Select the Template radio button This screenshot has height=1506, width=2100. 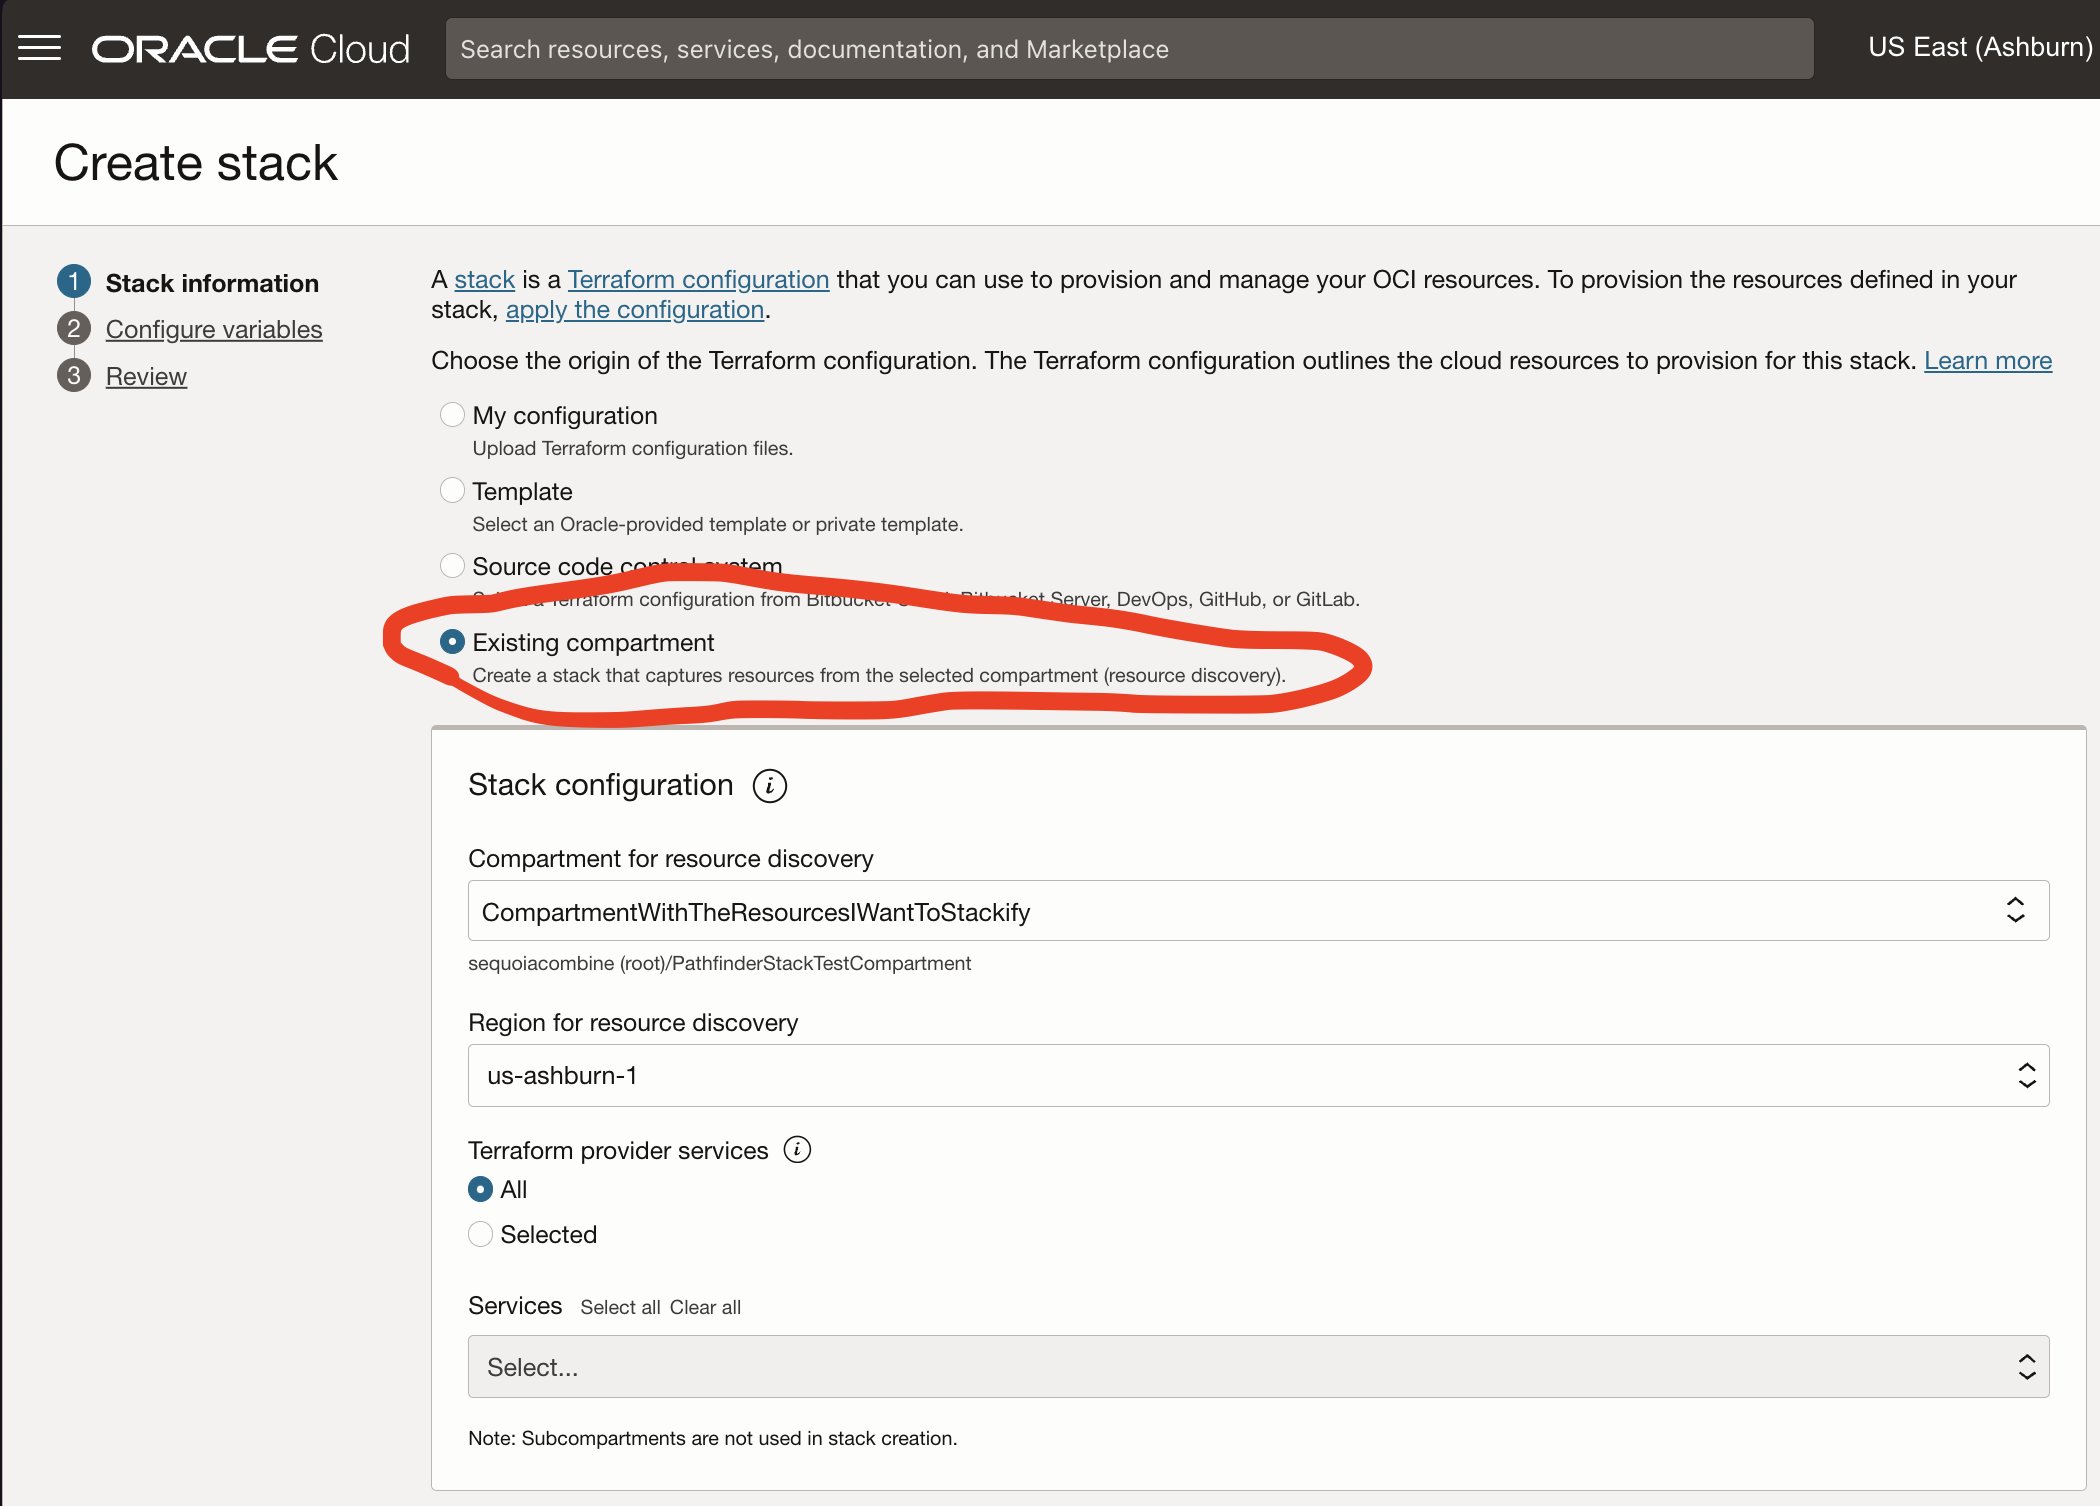pos(452,490)
